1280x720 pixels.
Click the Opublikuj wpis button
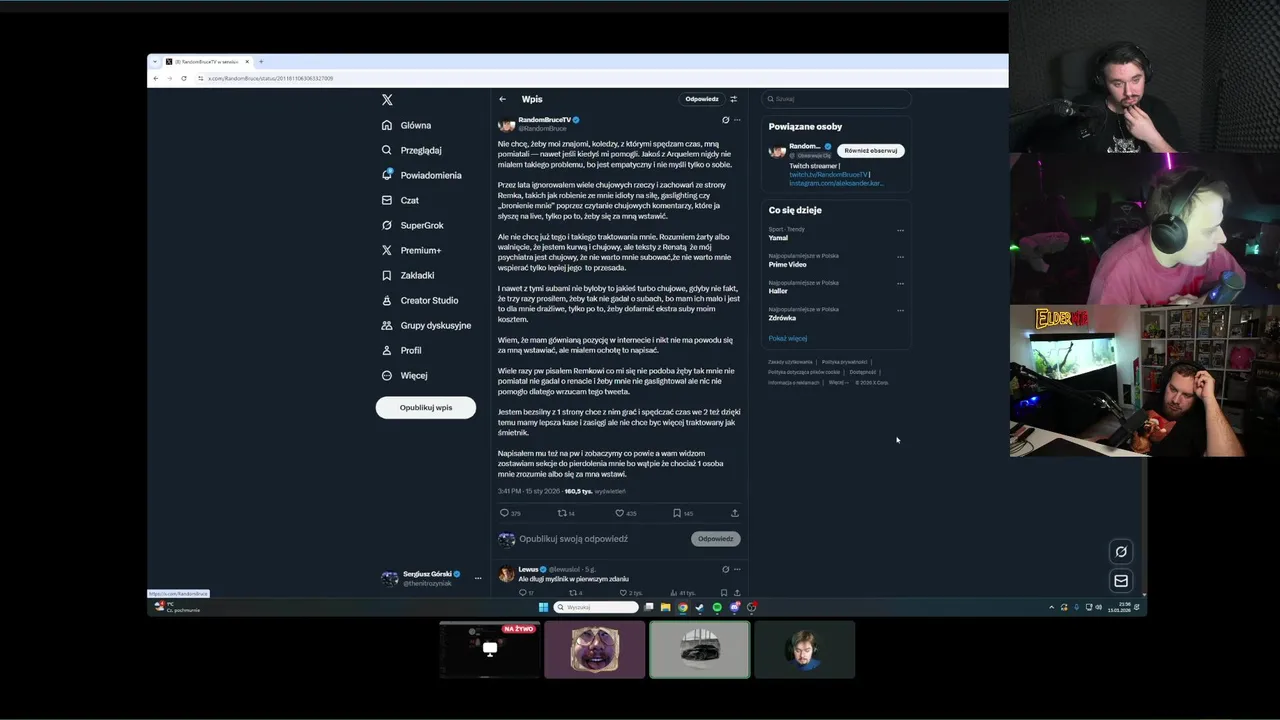tap(426, 408)
